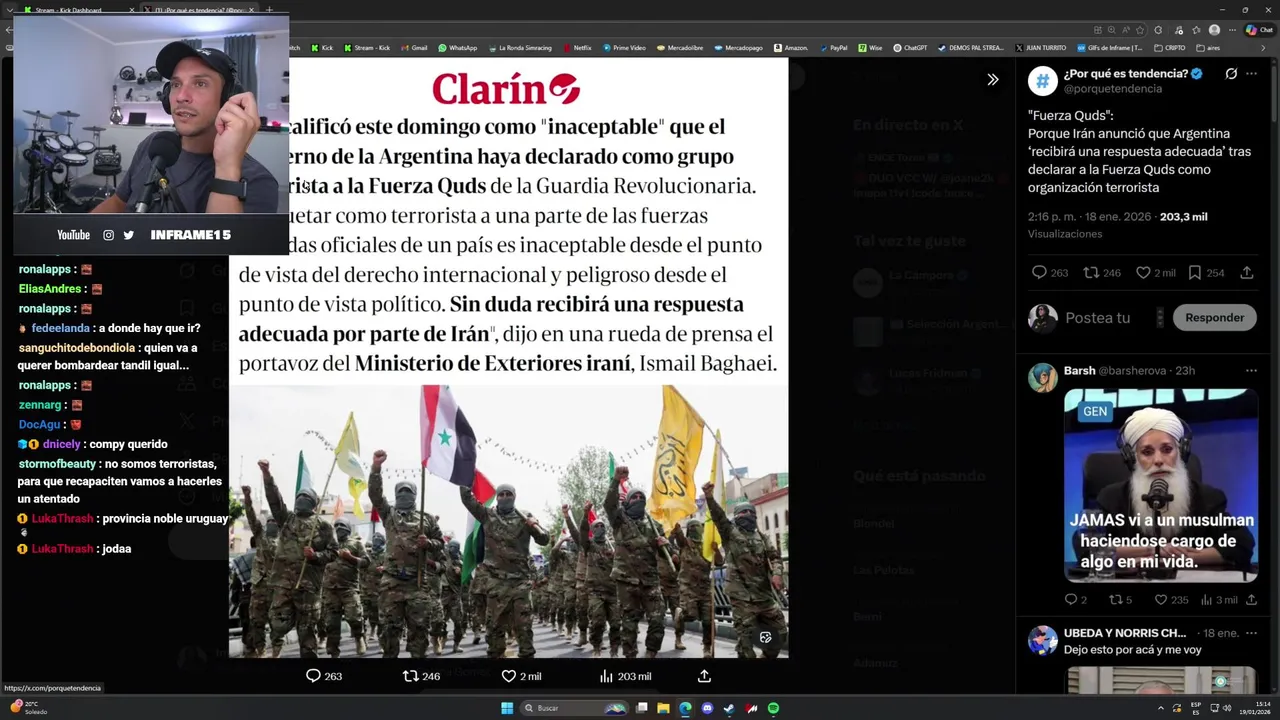Expand the CRIPTO bookmarks folder

(x=1170, y=47)
